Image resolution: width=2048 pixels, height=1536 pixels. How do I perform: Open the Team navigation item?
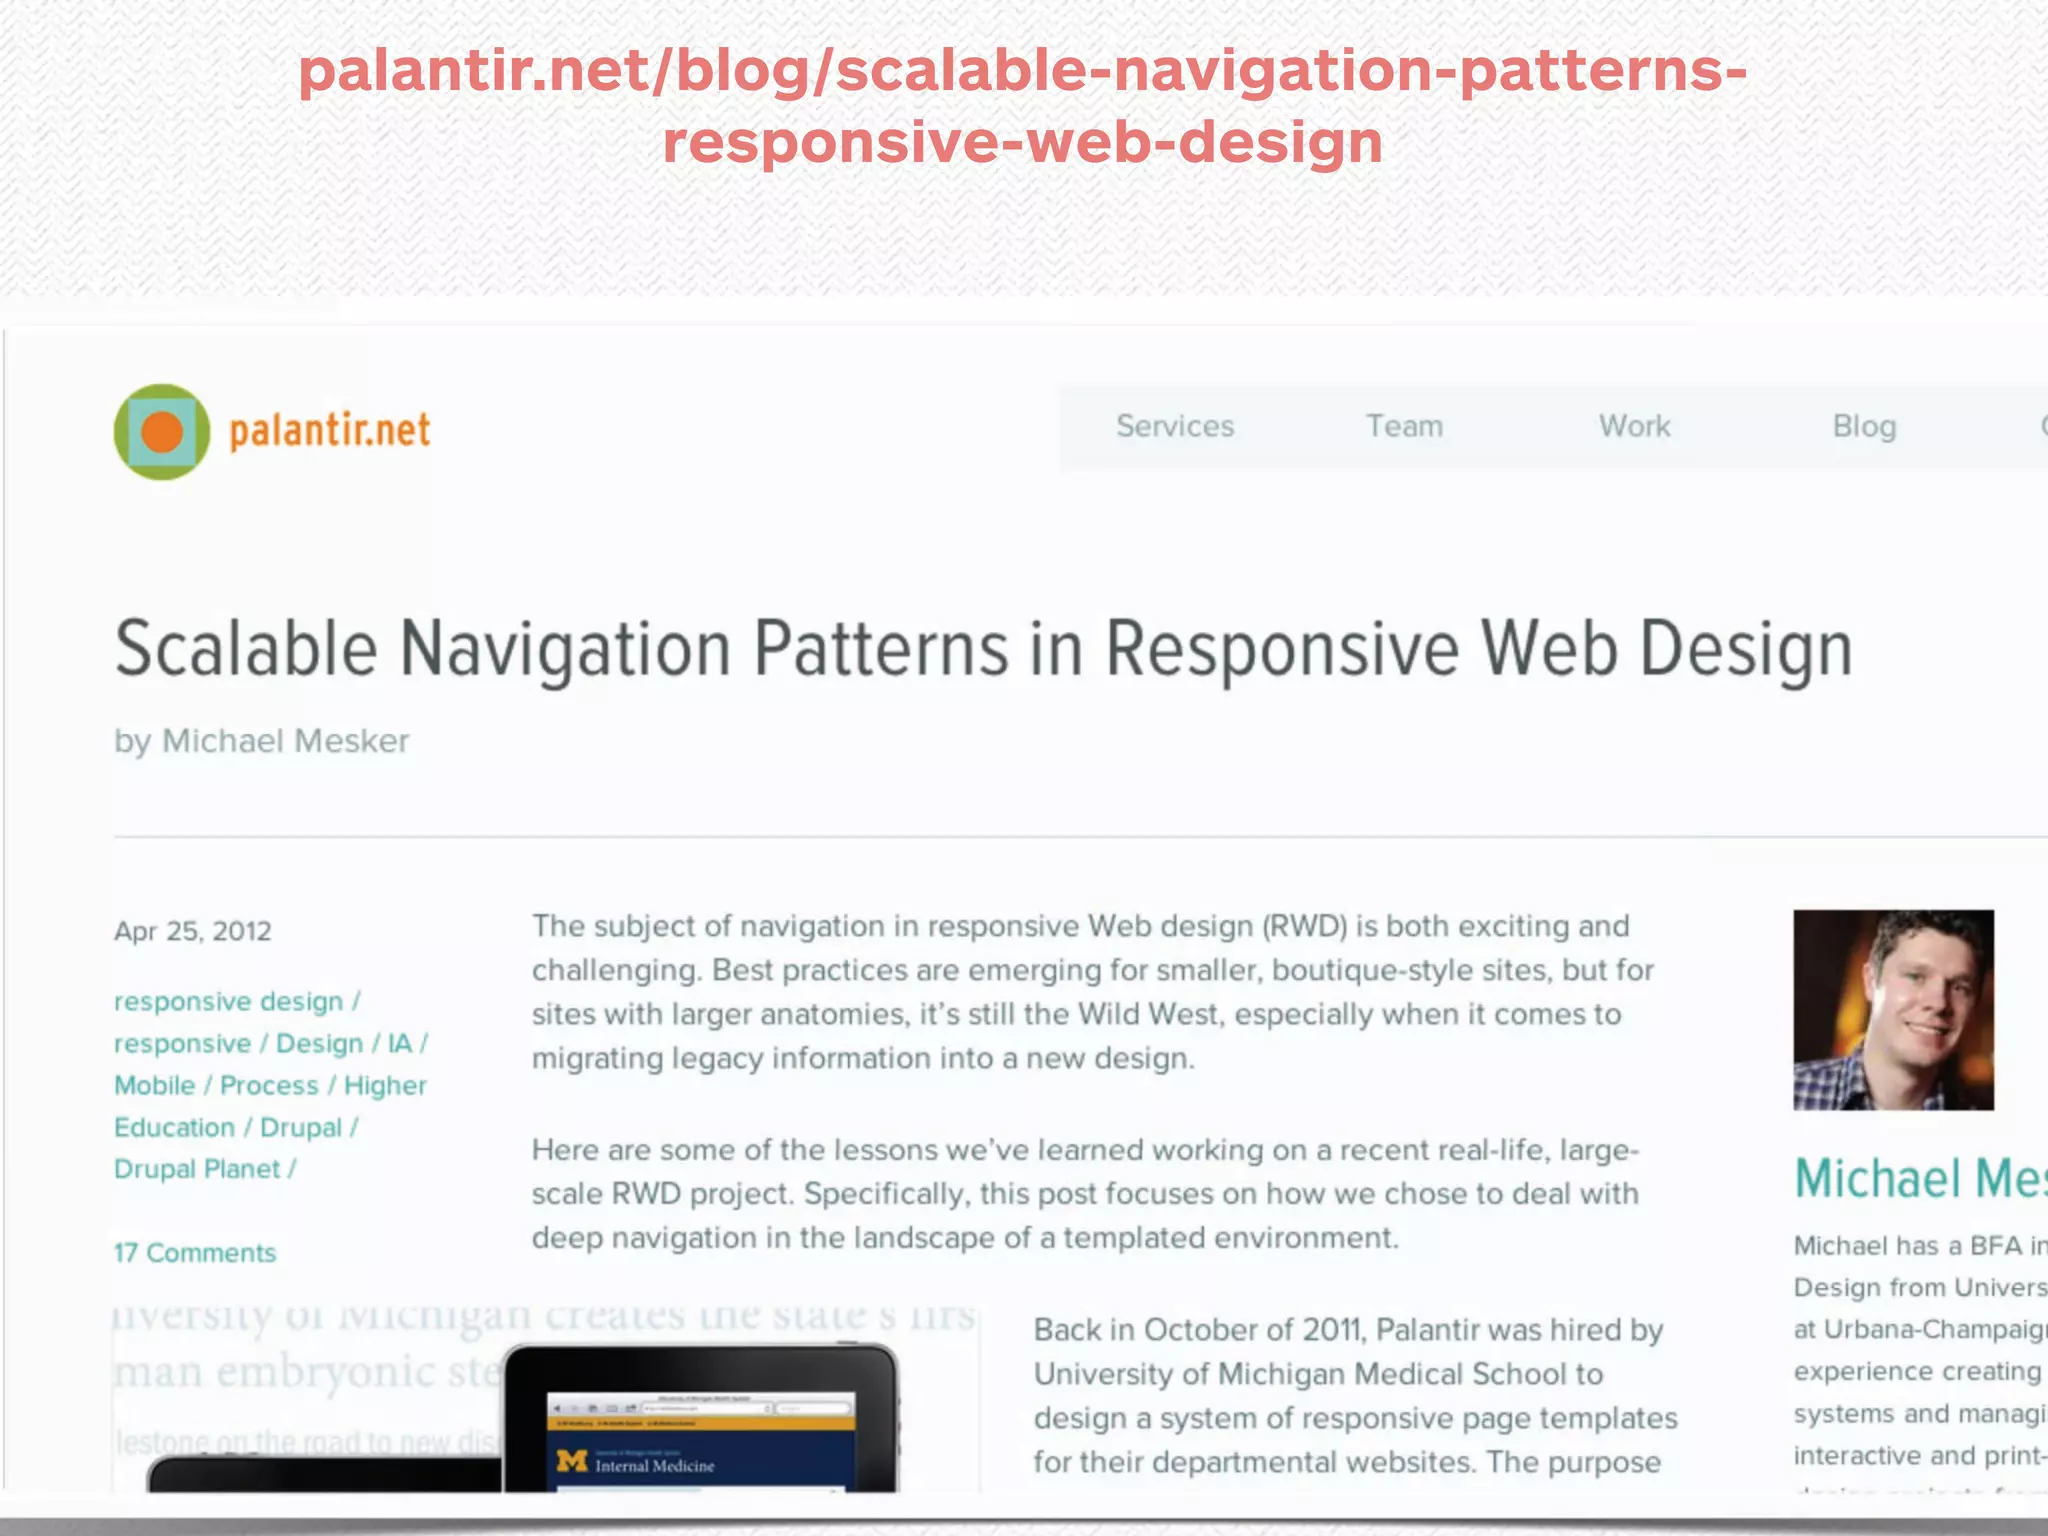pos(1405,426)
